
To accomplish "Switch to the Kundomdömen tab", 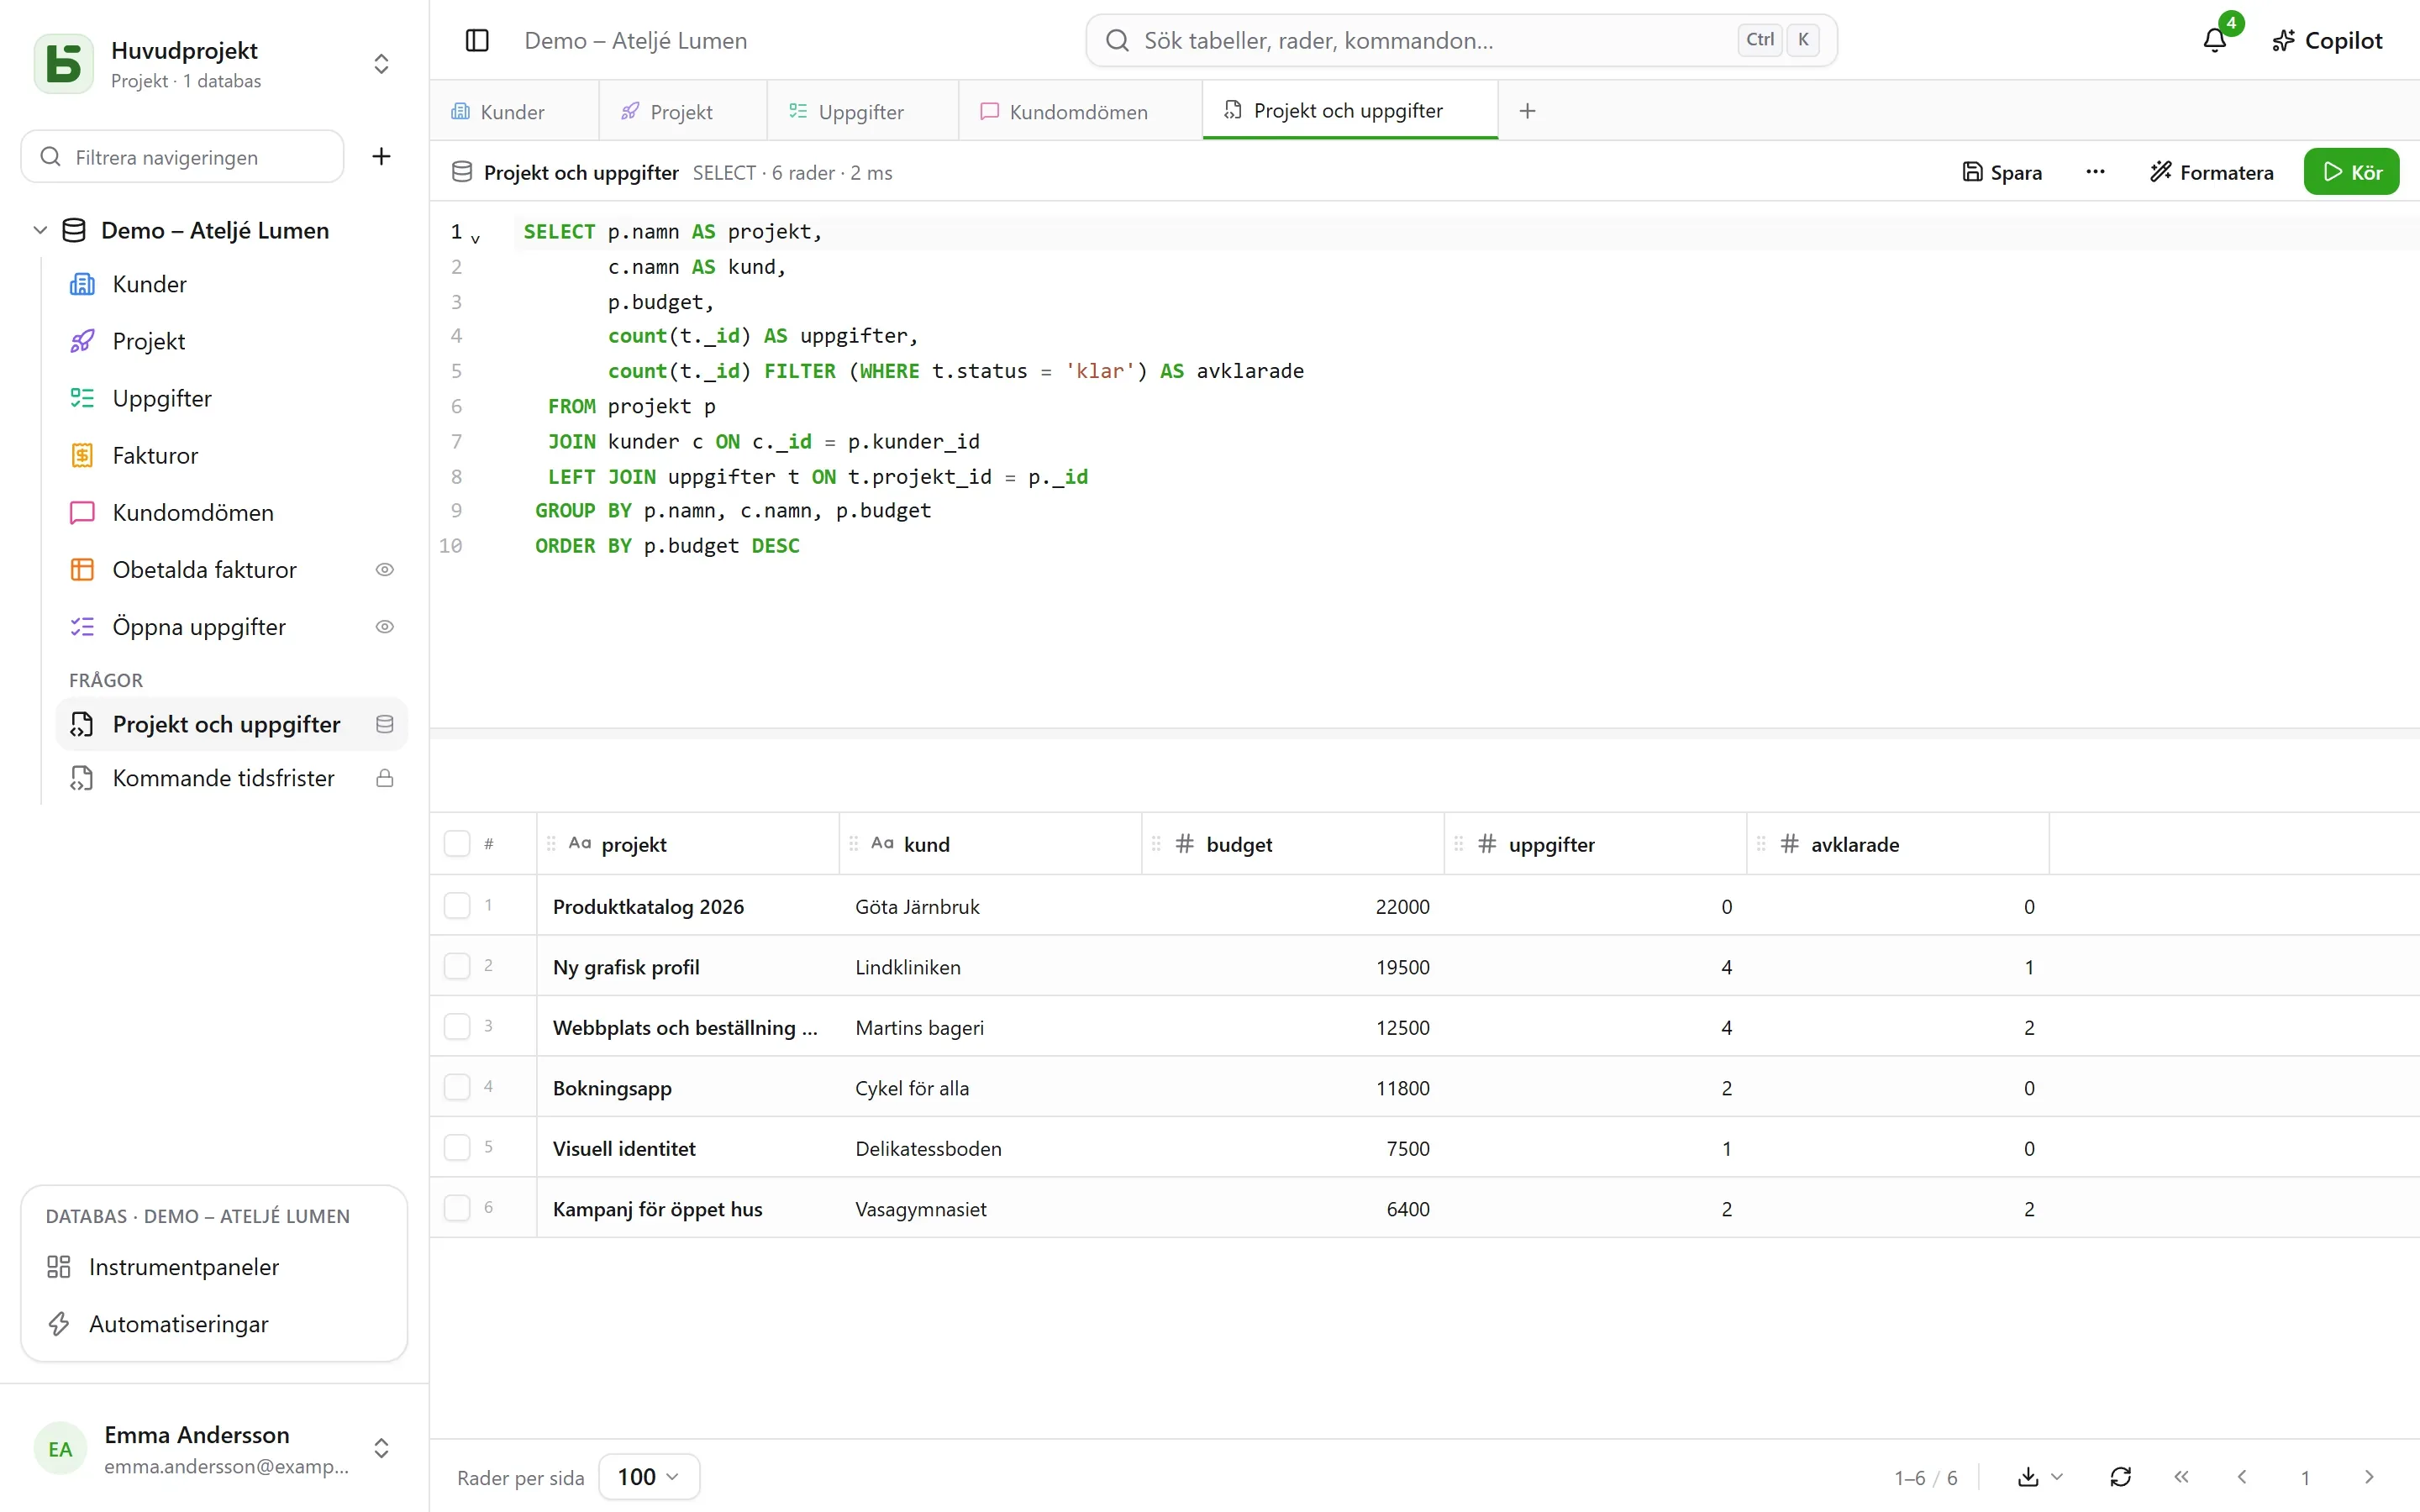I will pyautogui.click(x=1080, y=112).
